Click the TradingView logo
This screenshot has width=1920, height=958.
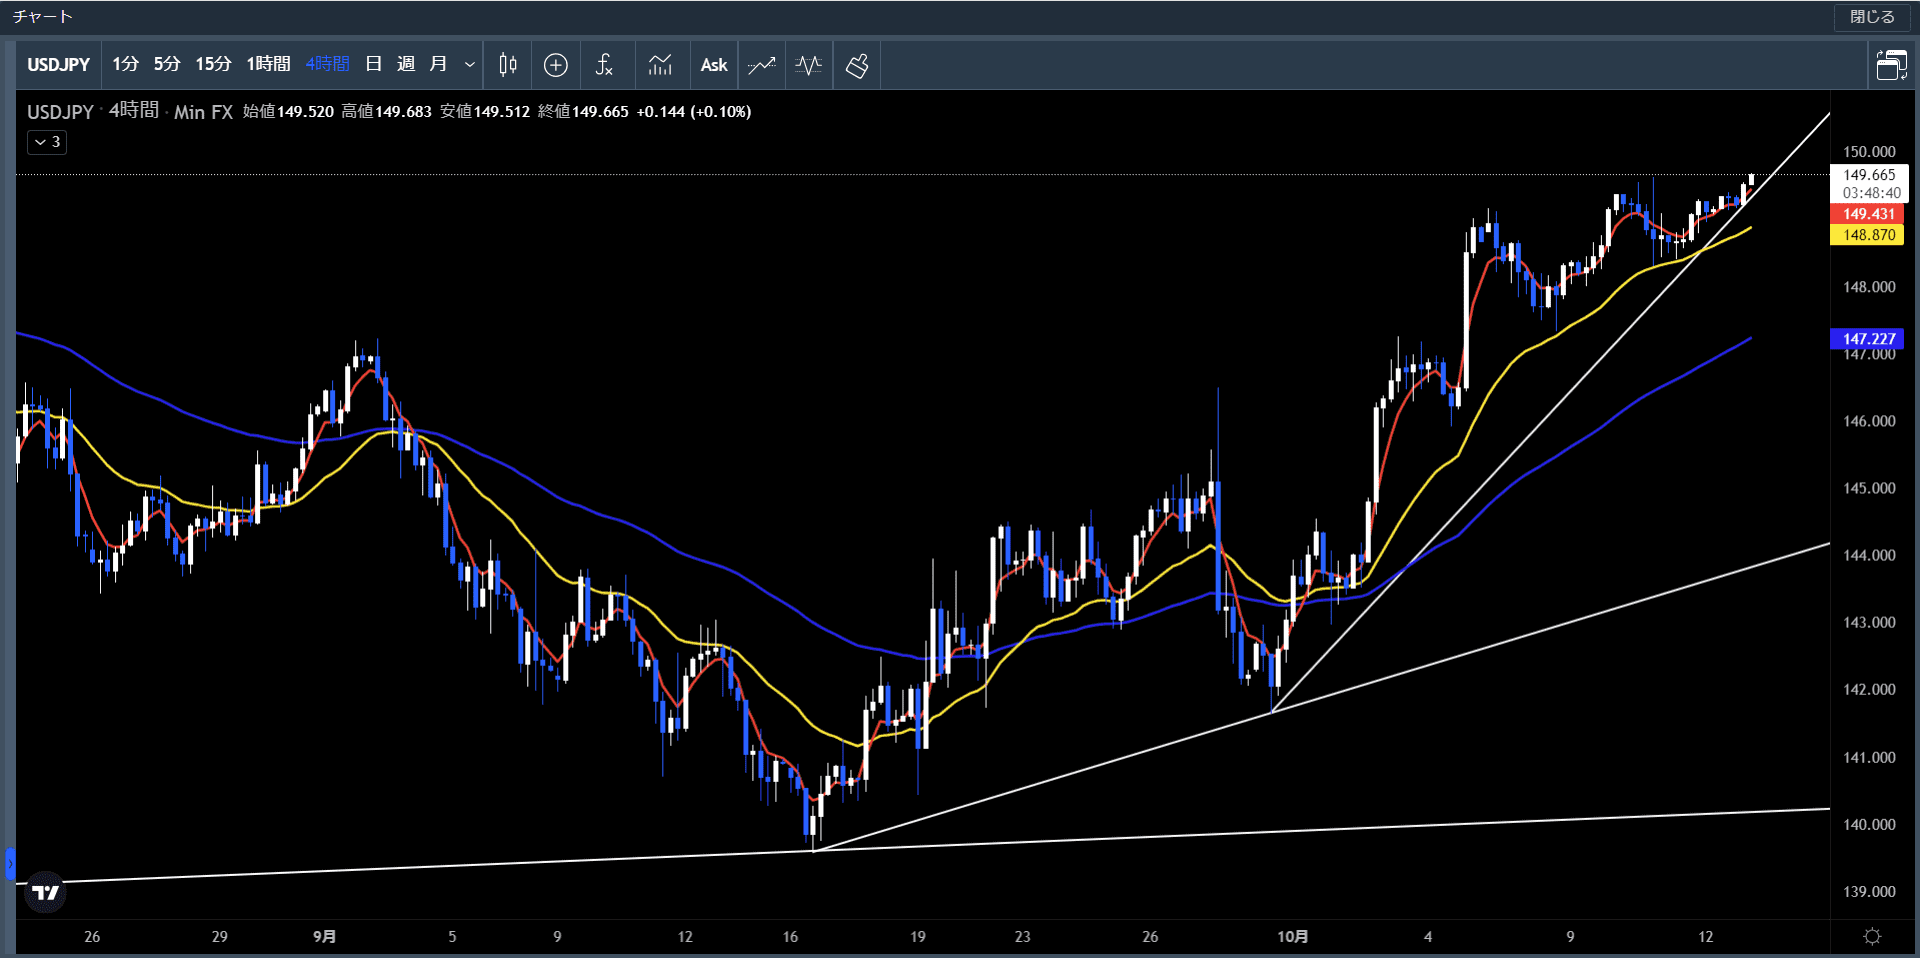tap(46, 892)
